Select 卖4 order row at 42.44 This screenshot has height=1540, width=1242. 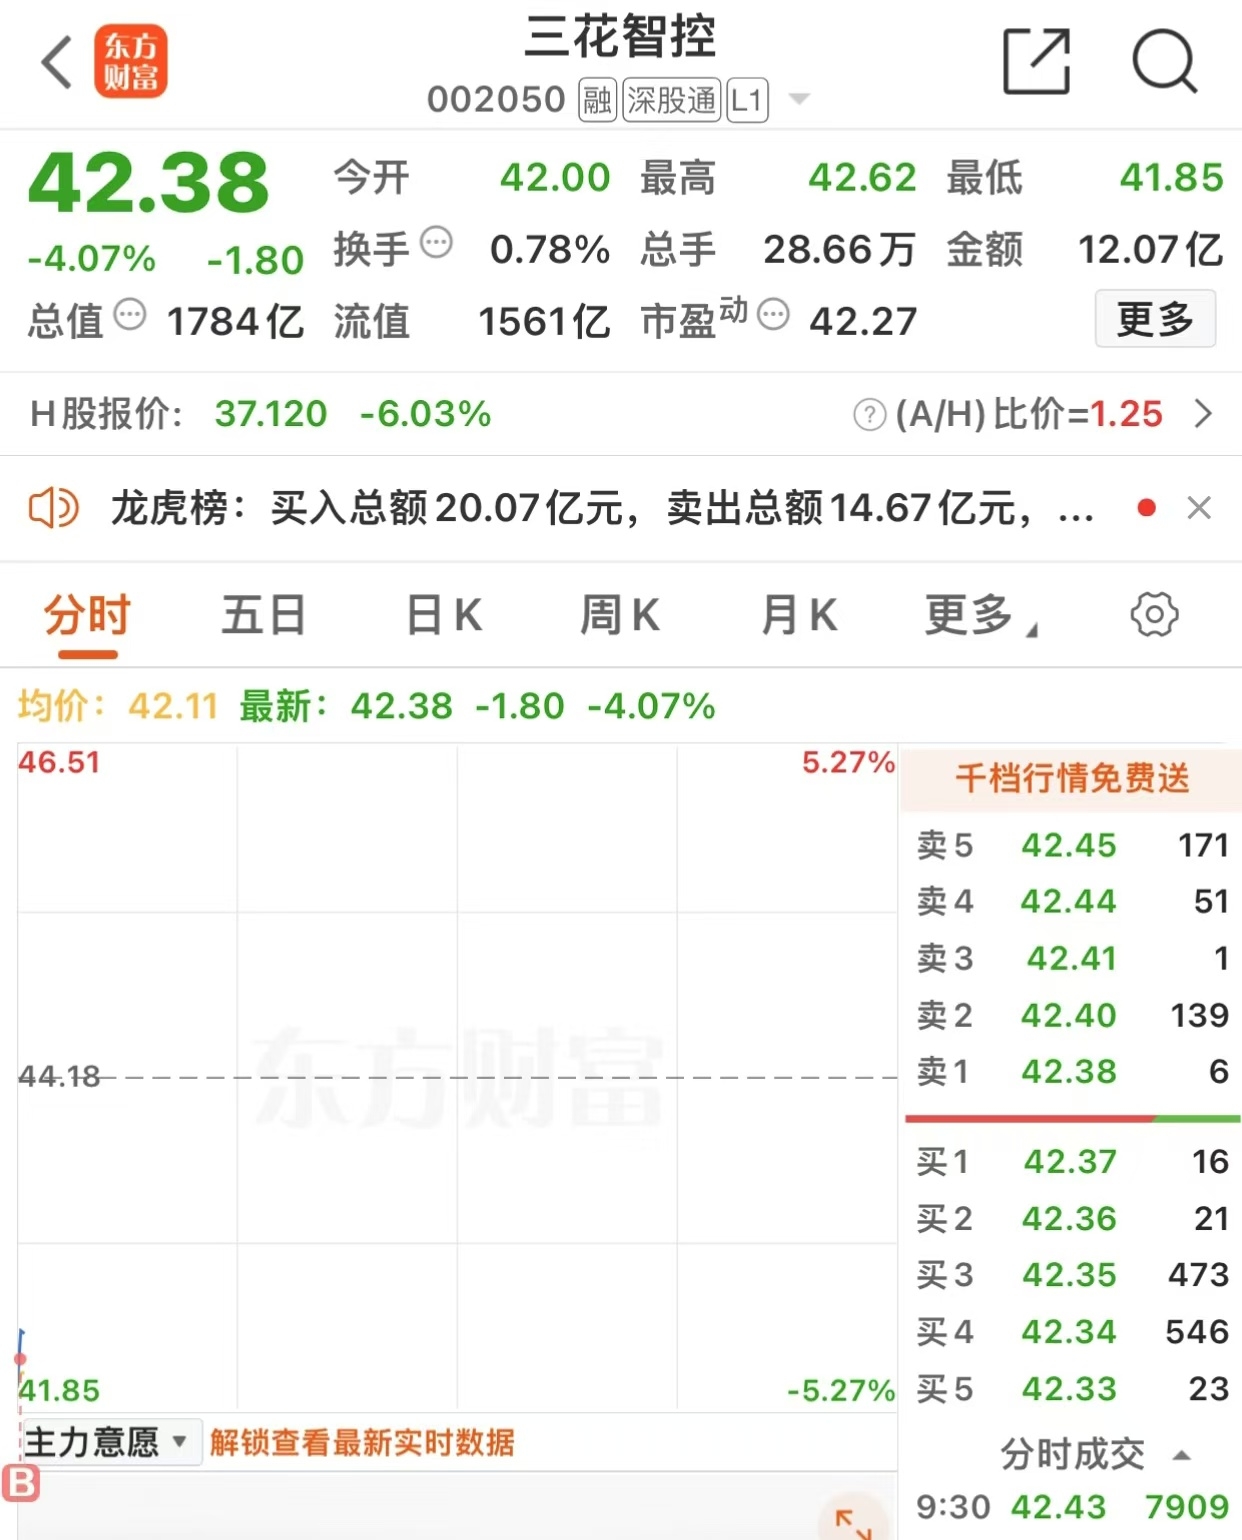click(1072, 901)
